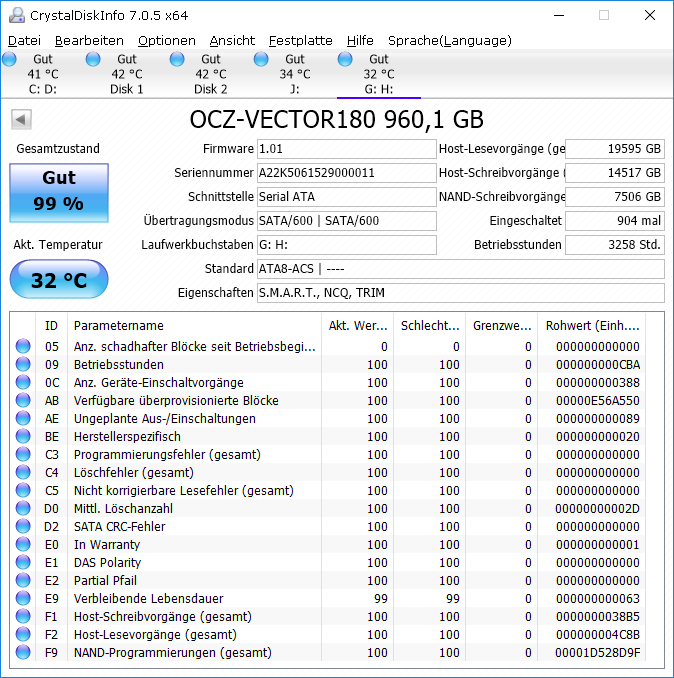This screenshot has width=674, height=678.
Task: Click the Betriebsstunden 3258 Std. value
Action: pyautogui.click(x=615, y=245)
